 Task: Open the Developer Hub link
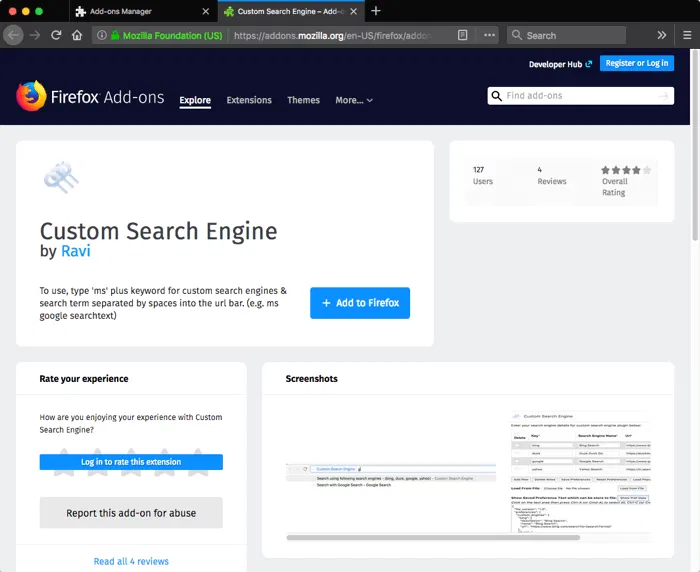(x=560, y=64)
